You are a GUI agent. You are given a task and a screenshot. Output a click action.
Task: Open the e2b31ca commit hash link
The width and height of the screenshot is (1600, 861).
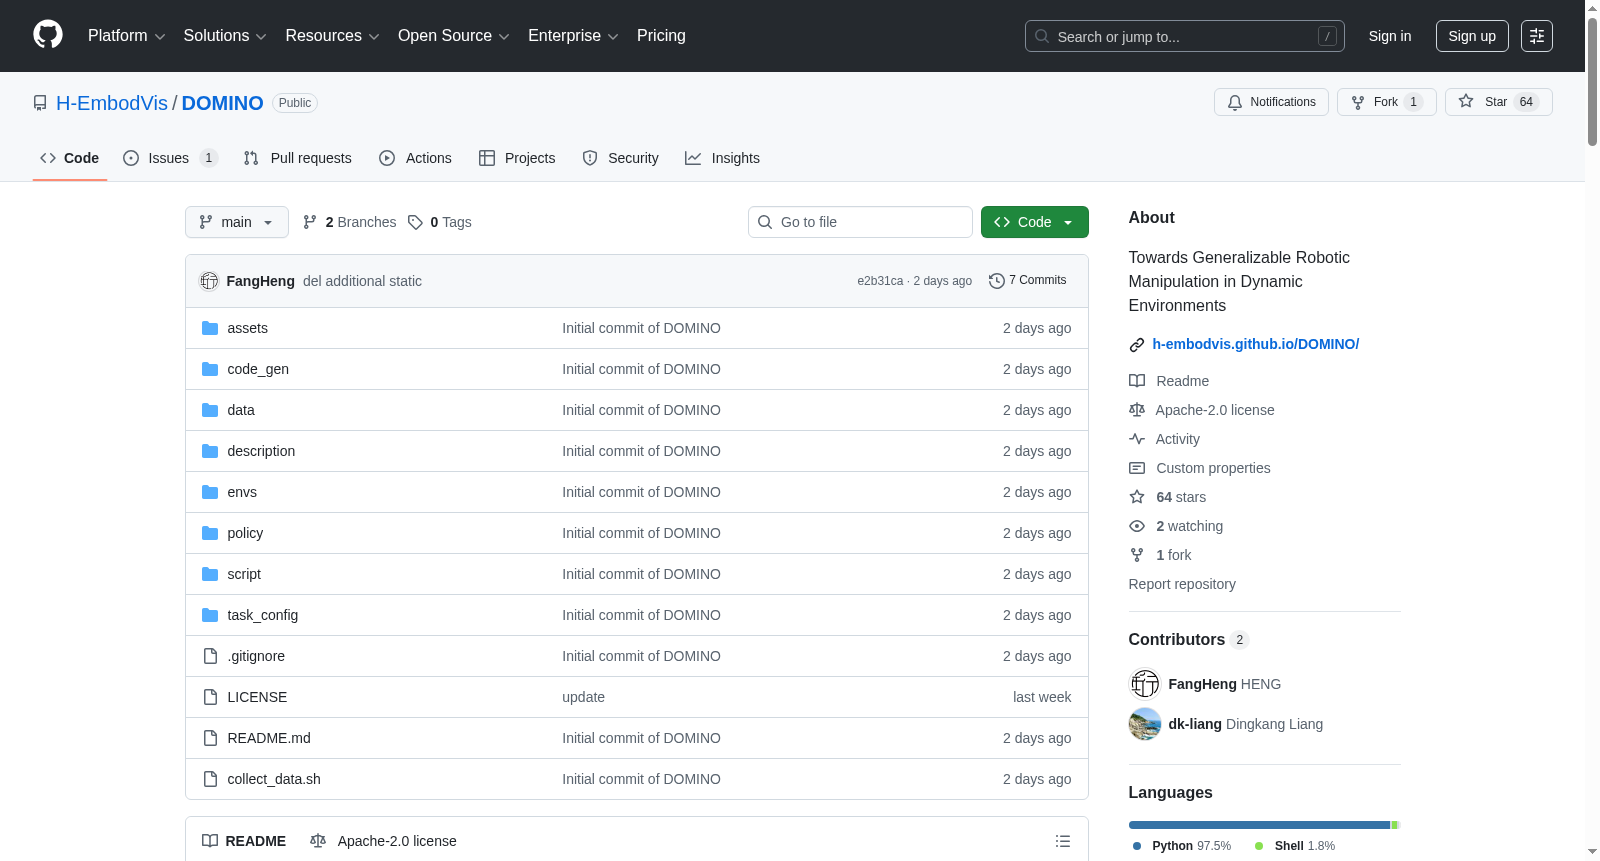(x=880, y=281)
